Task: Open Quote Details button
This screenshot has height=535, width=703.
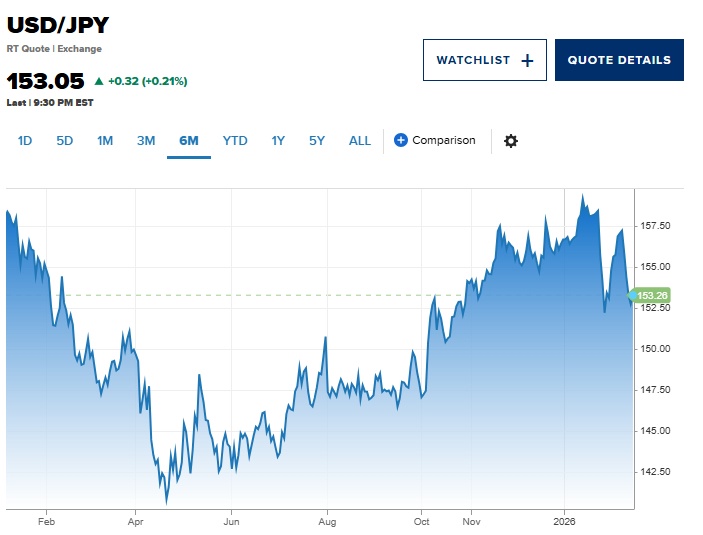Action: 619,60
